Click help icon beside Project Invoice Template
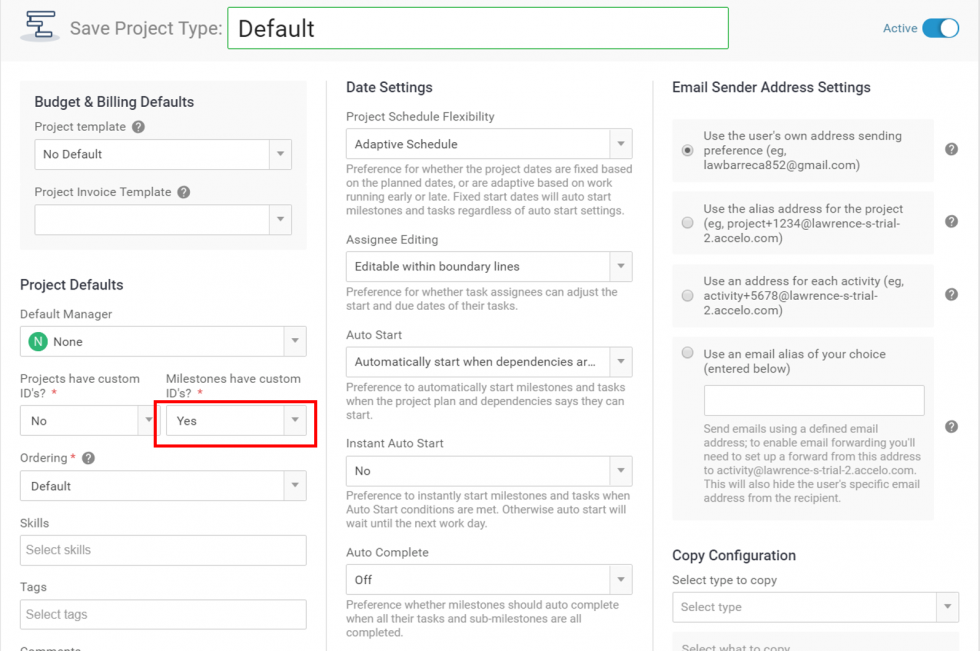 click(x=183, y=192)
